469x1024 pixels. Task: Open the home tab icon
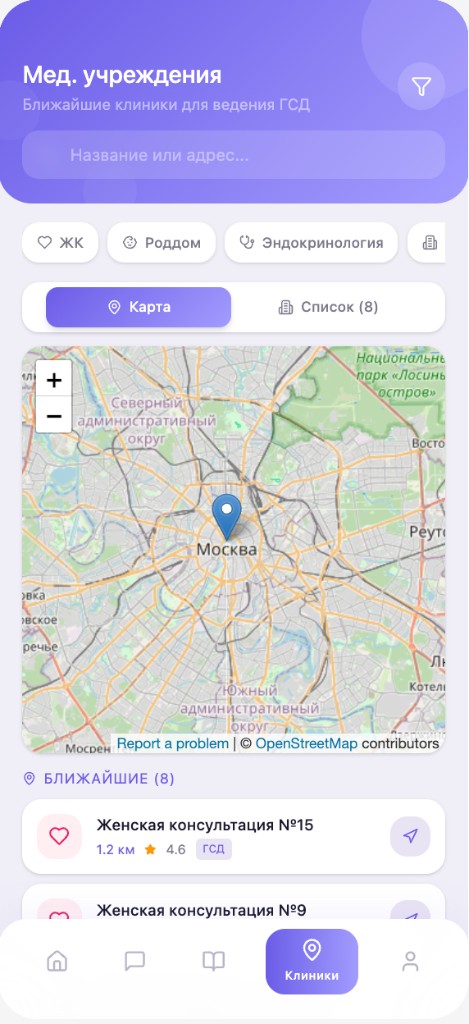click(x=57, y=961)
